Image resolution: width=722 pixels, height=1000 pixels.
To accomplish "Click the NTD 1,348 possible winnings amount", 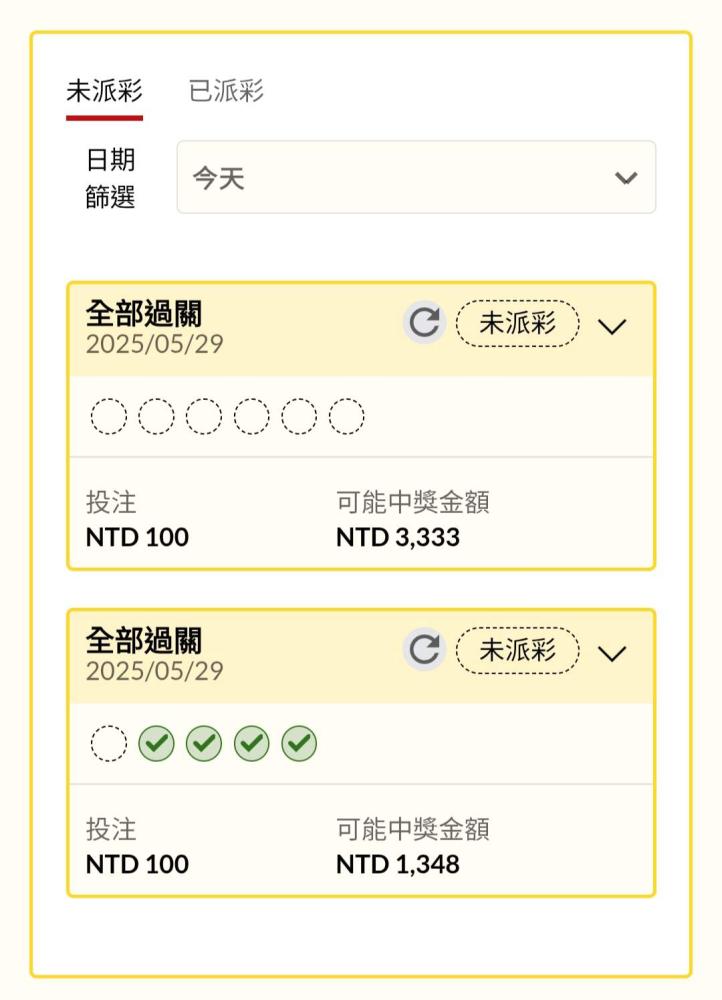I will click(x=398, y=864).
